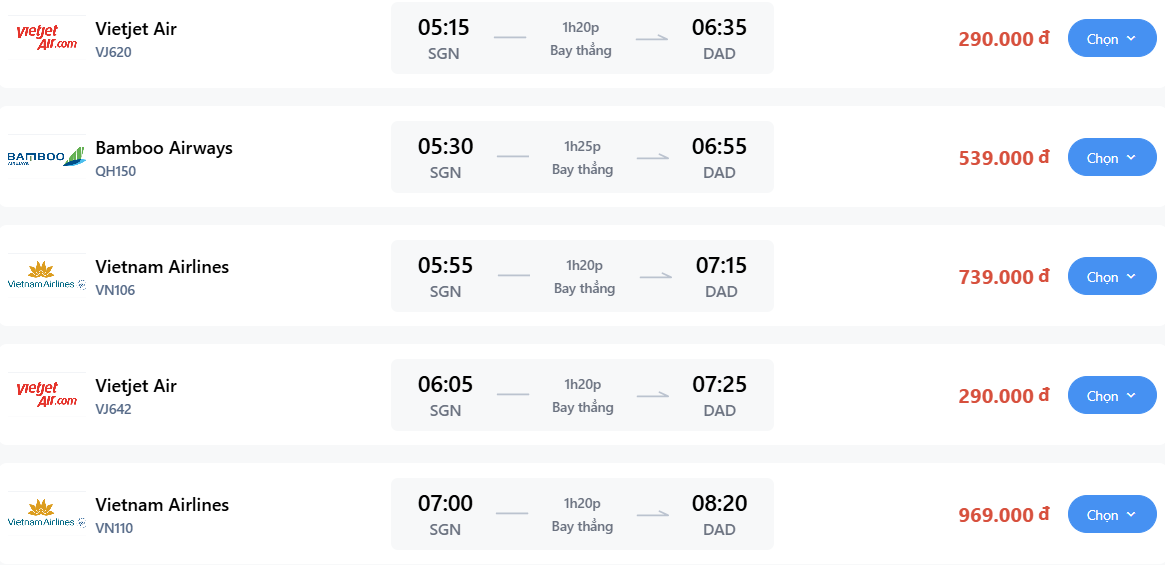Click the Vietnam Airlines name for flight VN106
Image resolution: width=1165 pixels, height=565 pixels.
click(162, 266)
